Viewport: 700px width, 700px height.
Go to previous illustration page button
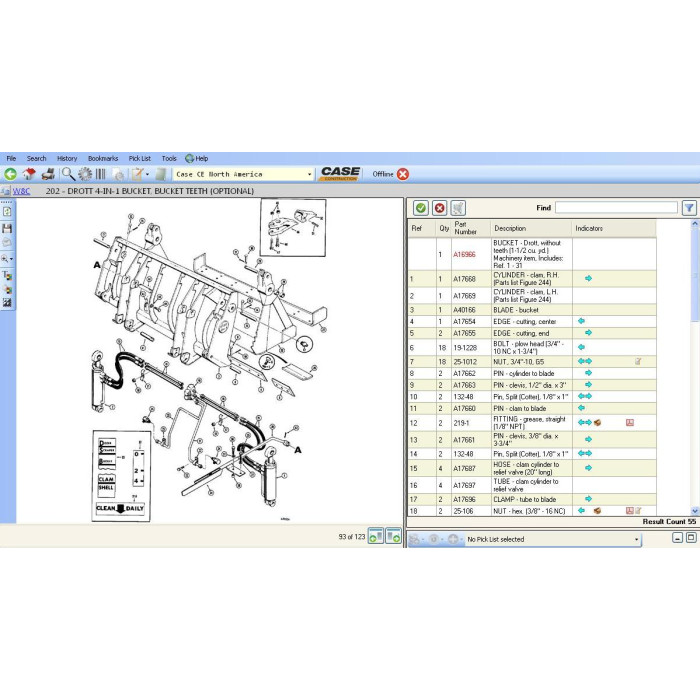coord(376,536)
